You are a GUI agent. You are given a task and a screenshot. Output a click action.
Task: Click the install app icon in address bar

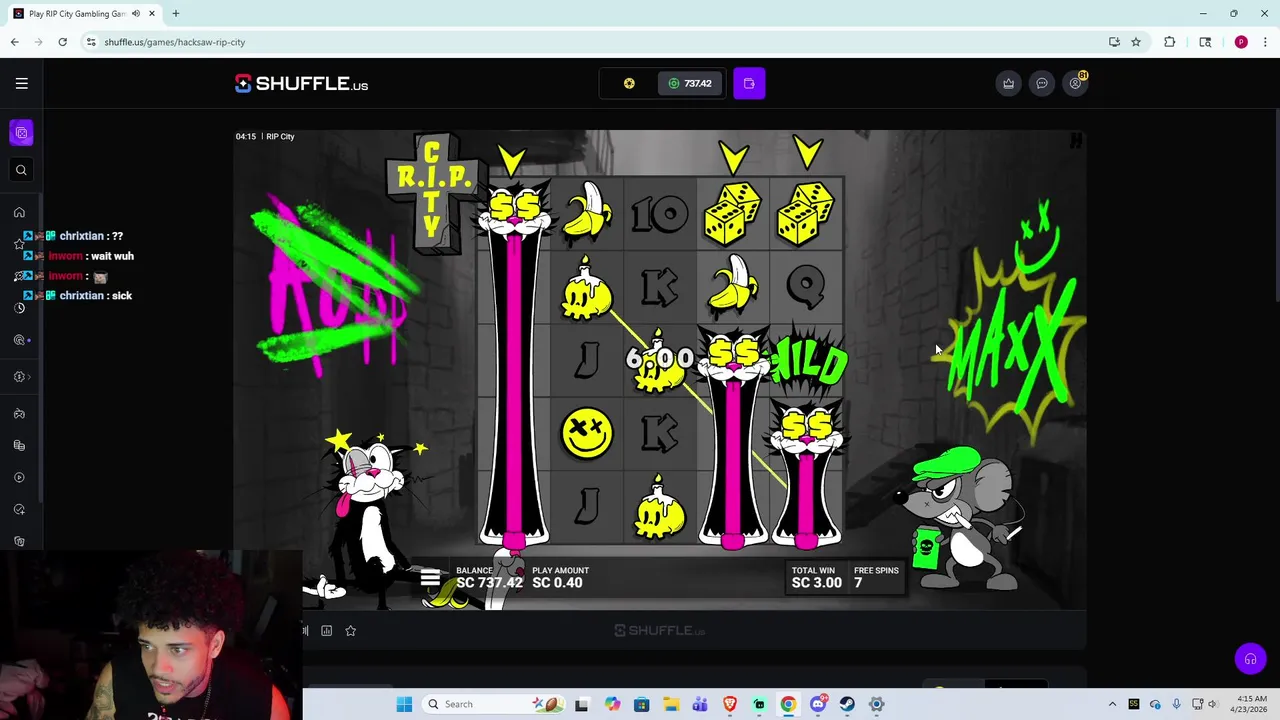coord(1114,42)
